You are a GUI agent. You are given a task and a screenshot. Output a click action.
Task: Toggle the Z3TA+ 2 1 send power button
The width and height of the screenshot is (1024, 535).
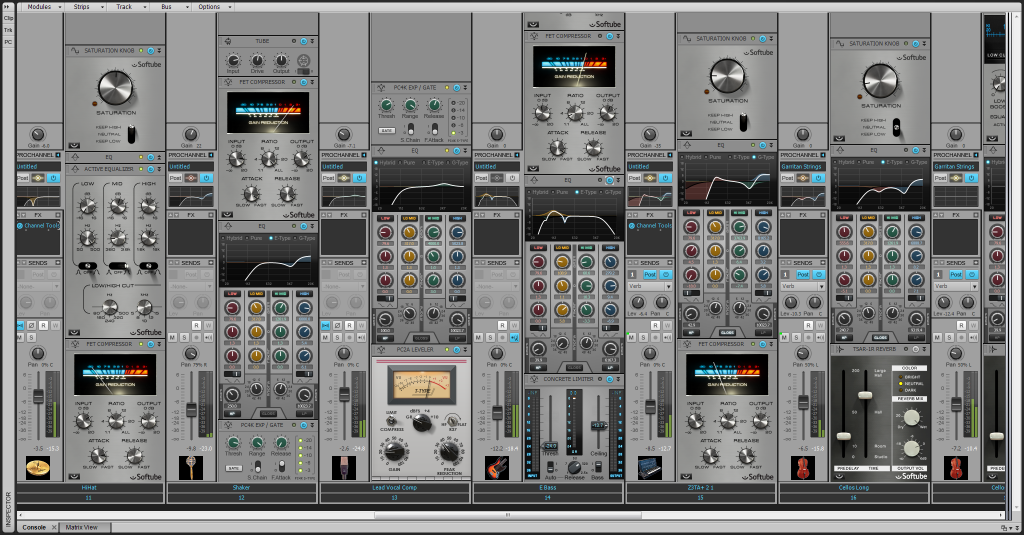665,274
